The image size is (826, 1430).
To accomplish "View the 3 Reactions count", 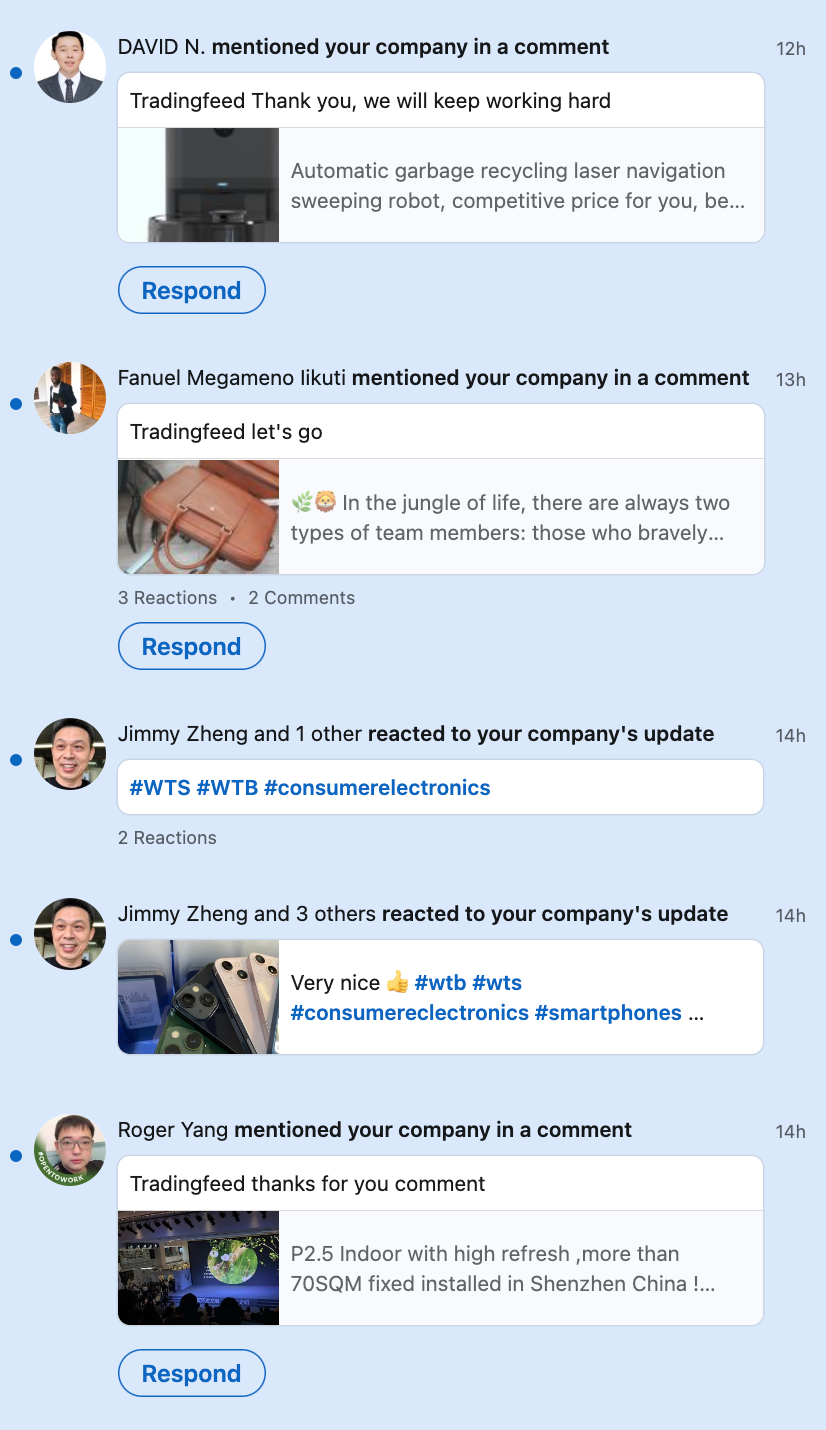I will coord(167,598).
